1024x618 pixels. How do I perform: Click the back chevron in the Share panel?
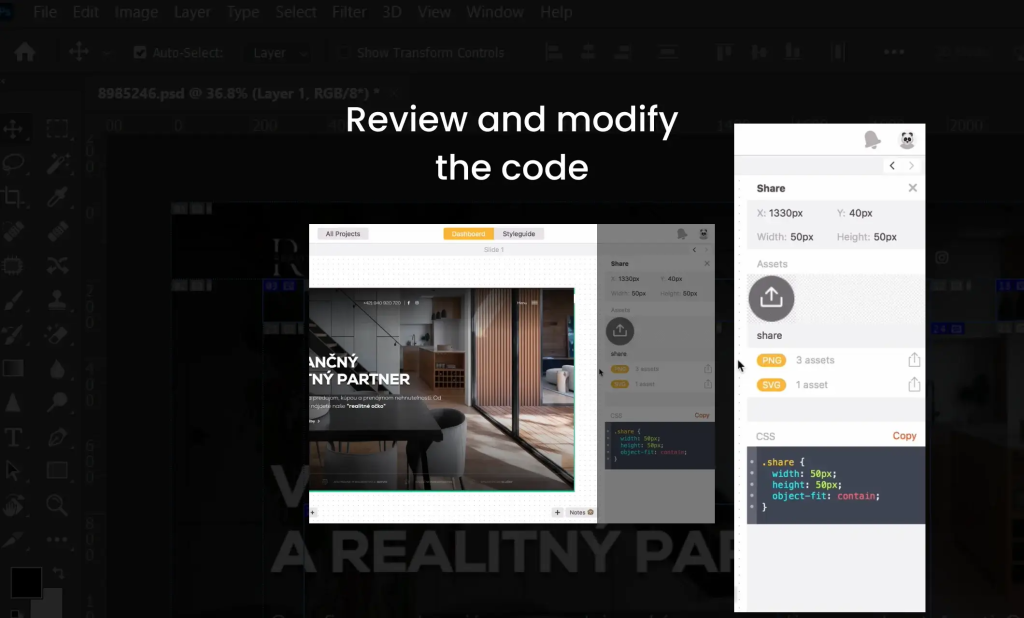(x=892, y=165)
